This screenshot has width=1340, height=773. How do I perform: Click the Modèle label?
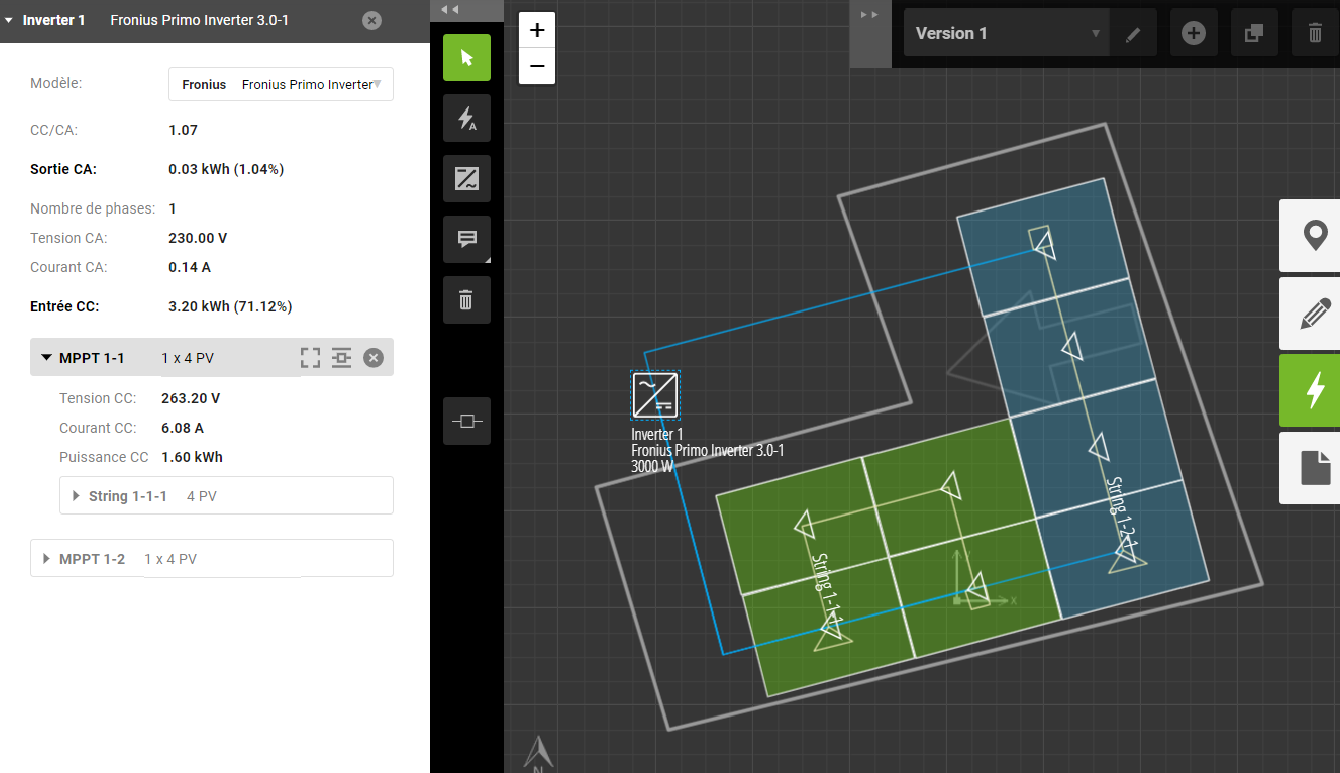56,83
